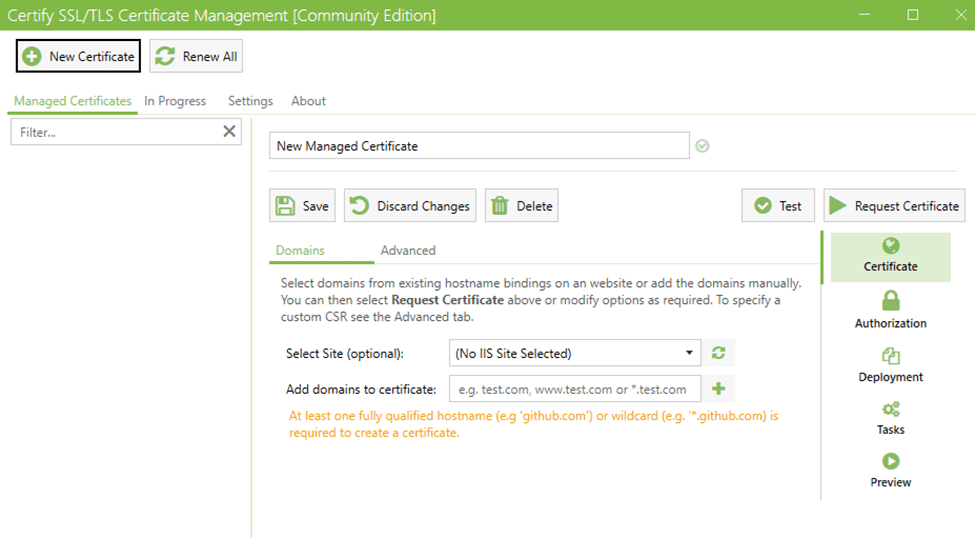Delete the managed certificate
This screenshot has width=975, height=538.
click(522, 206)
